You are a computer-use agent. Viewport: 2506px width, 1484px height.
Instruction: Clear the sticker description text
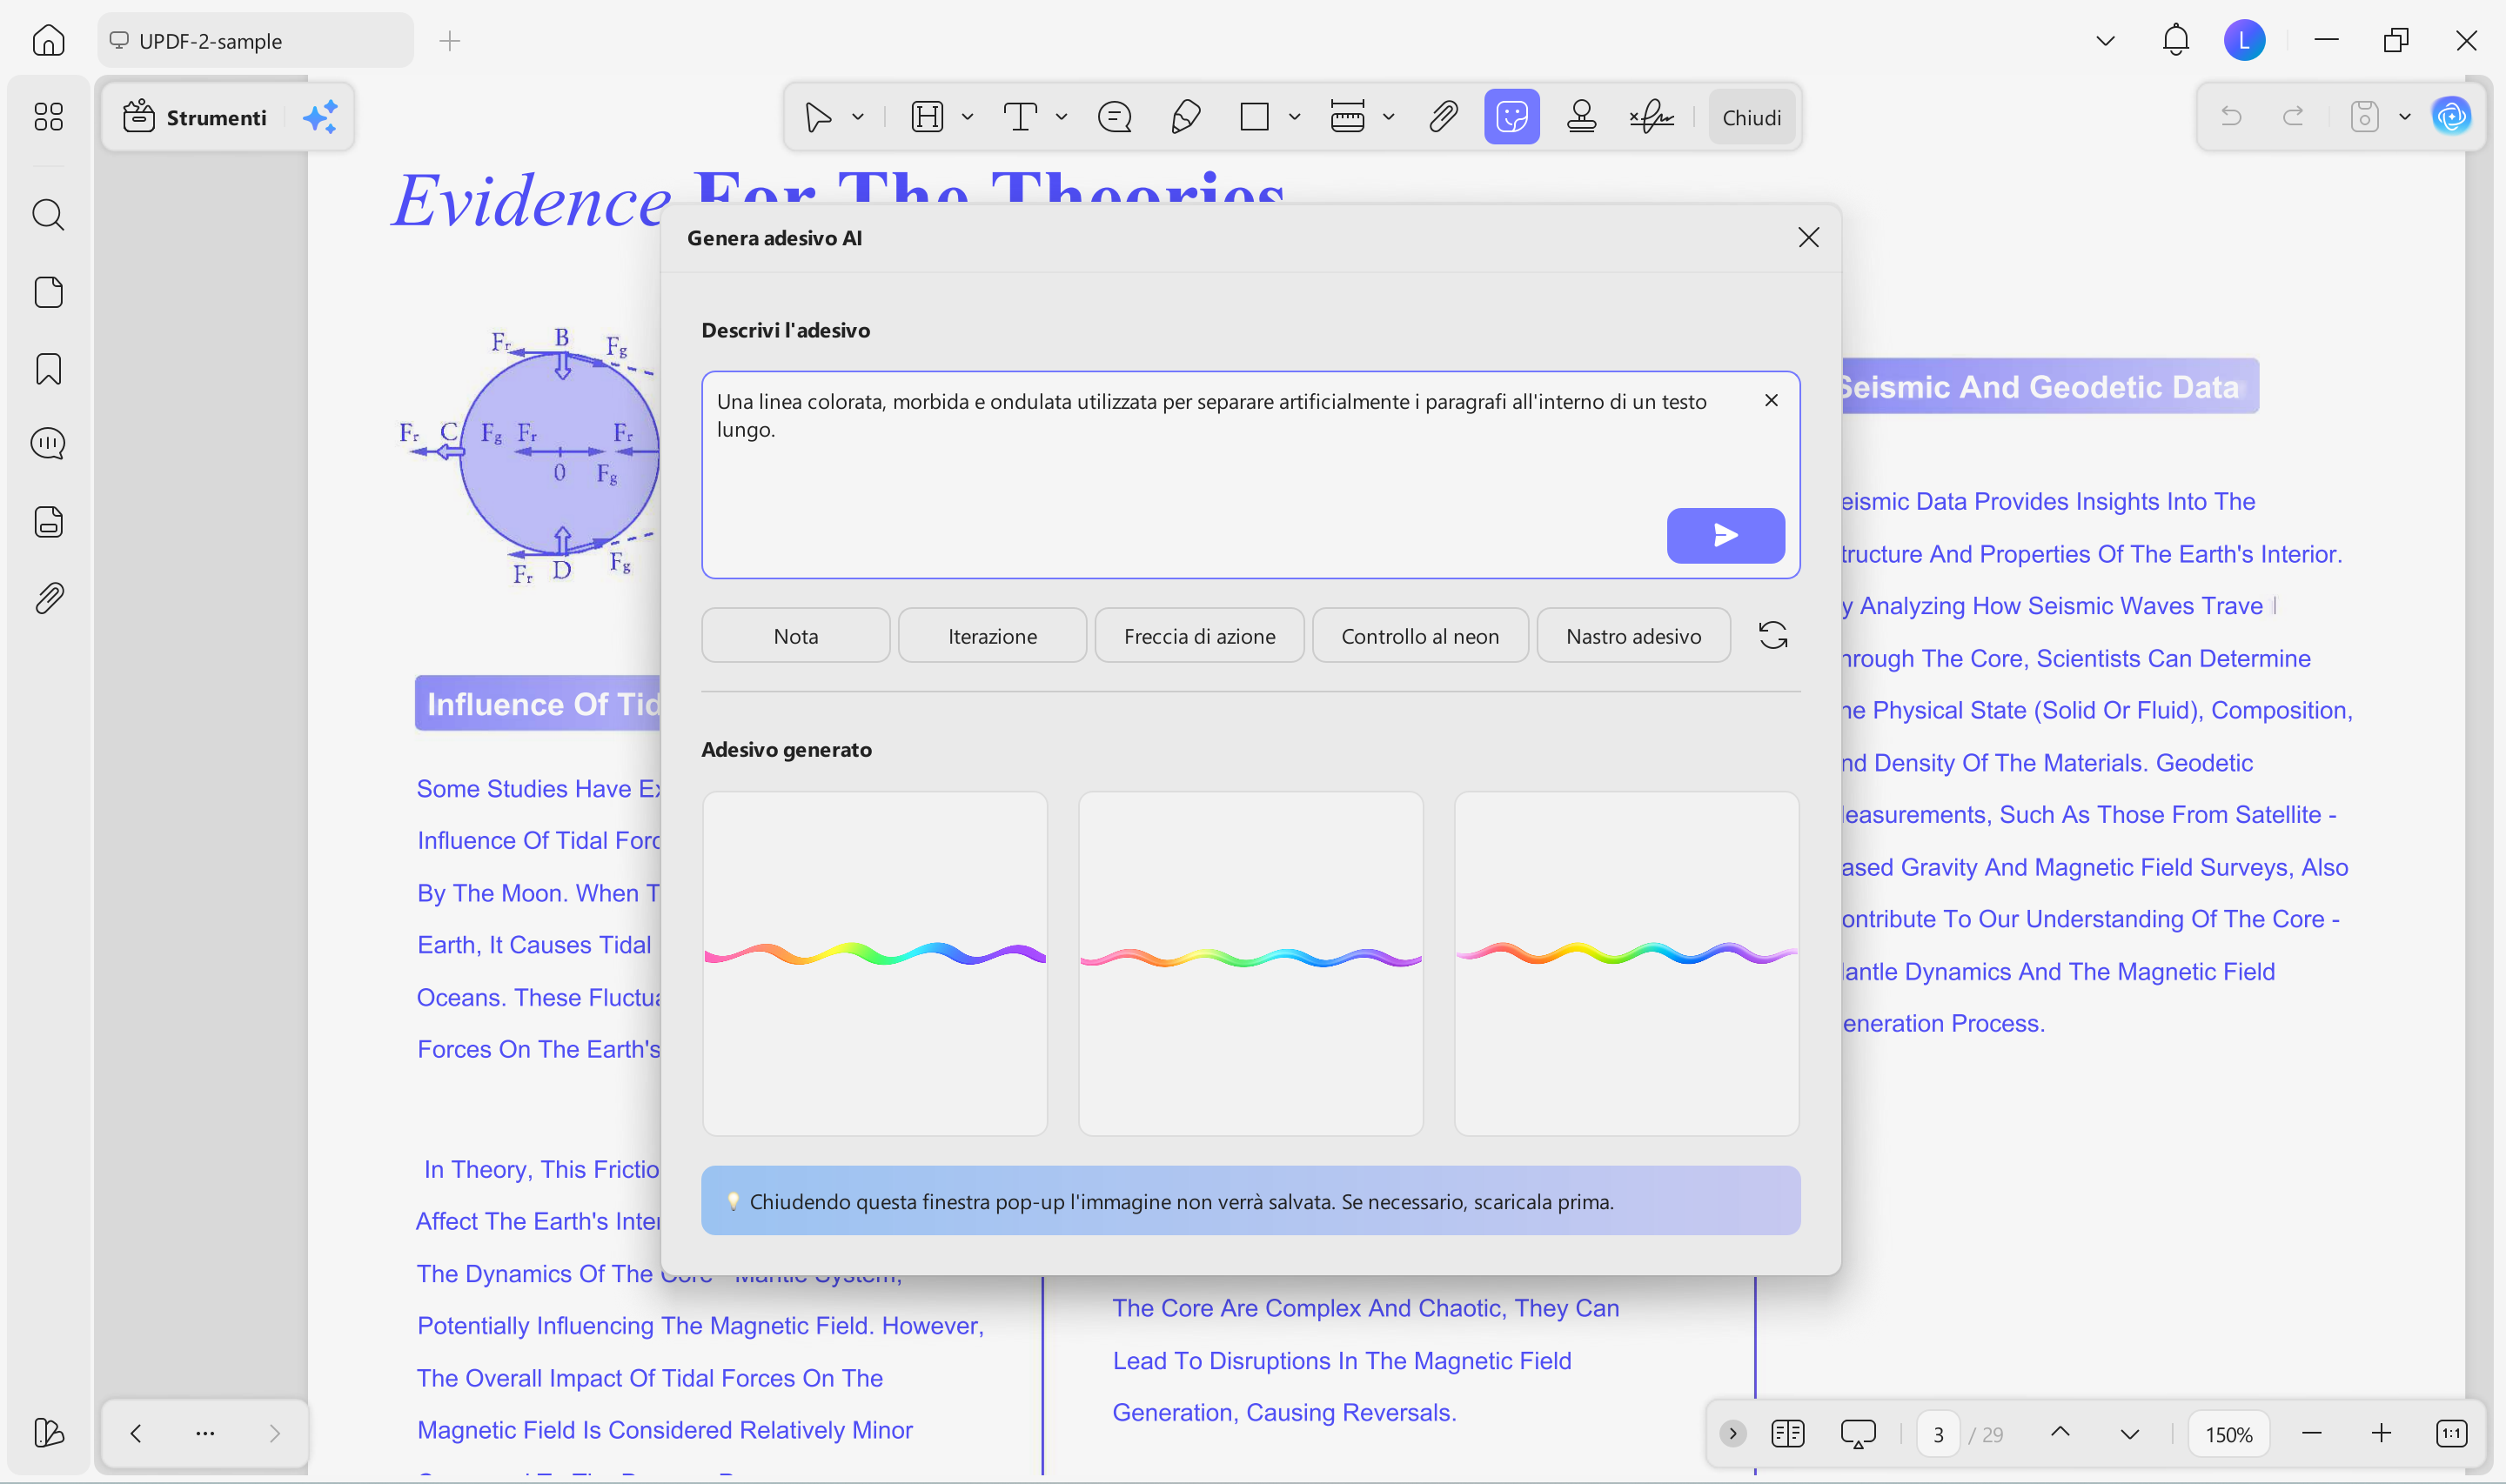(1771, 400)
